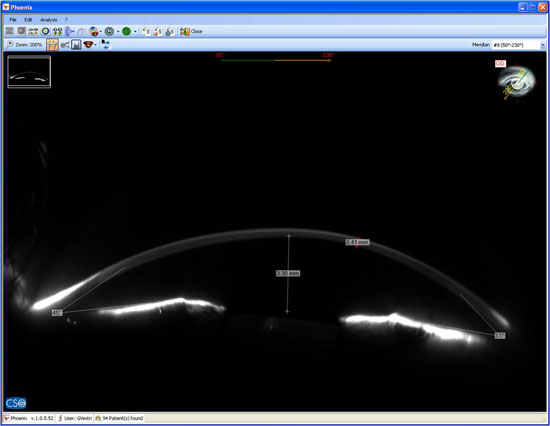Toggle the highlighted measurement tools icon

[52, 45]
